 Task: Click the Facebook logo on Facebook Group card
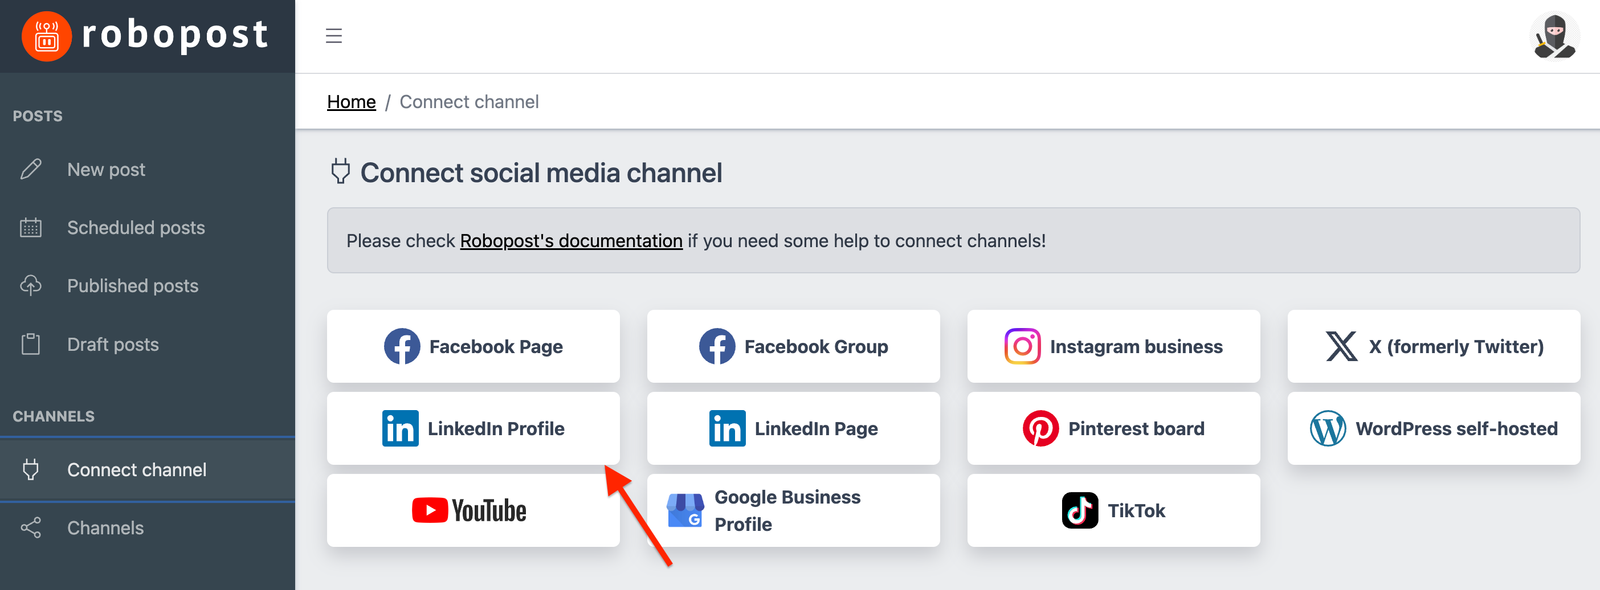[x=717, y=346]
